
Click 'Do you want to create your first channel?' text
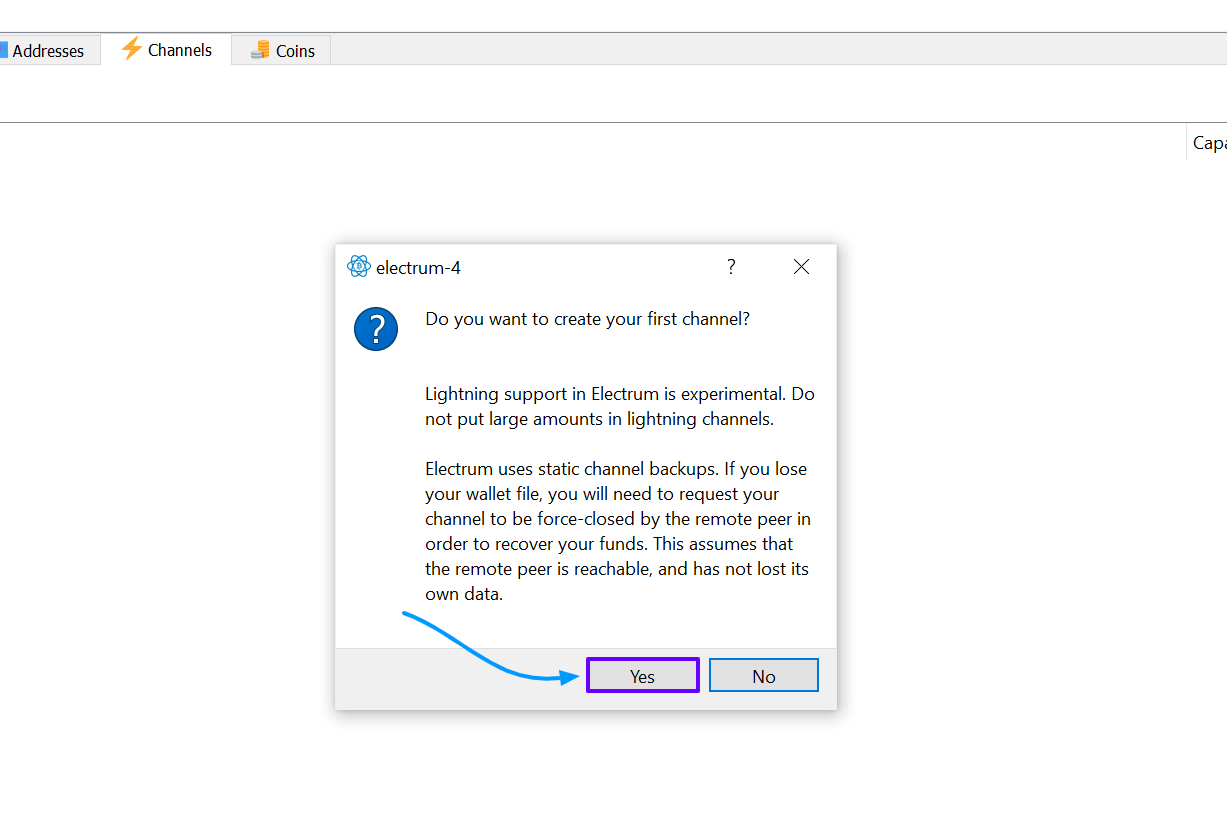coord(588,319)
